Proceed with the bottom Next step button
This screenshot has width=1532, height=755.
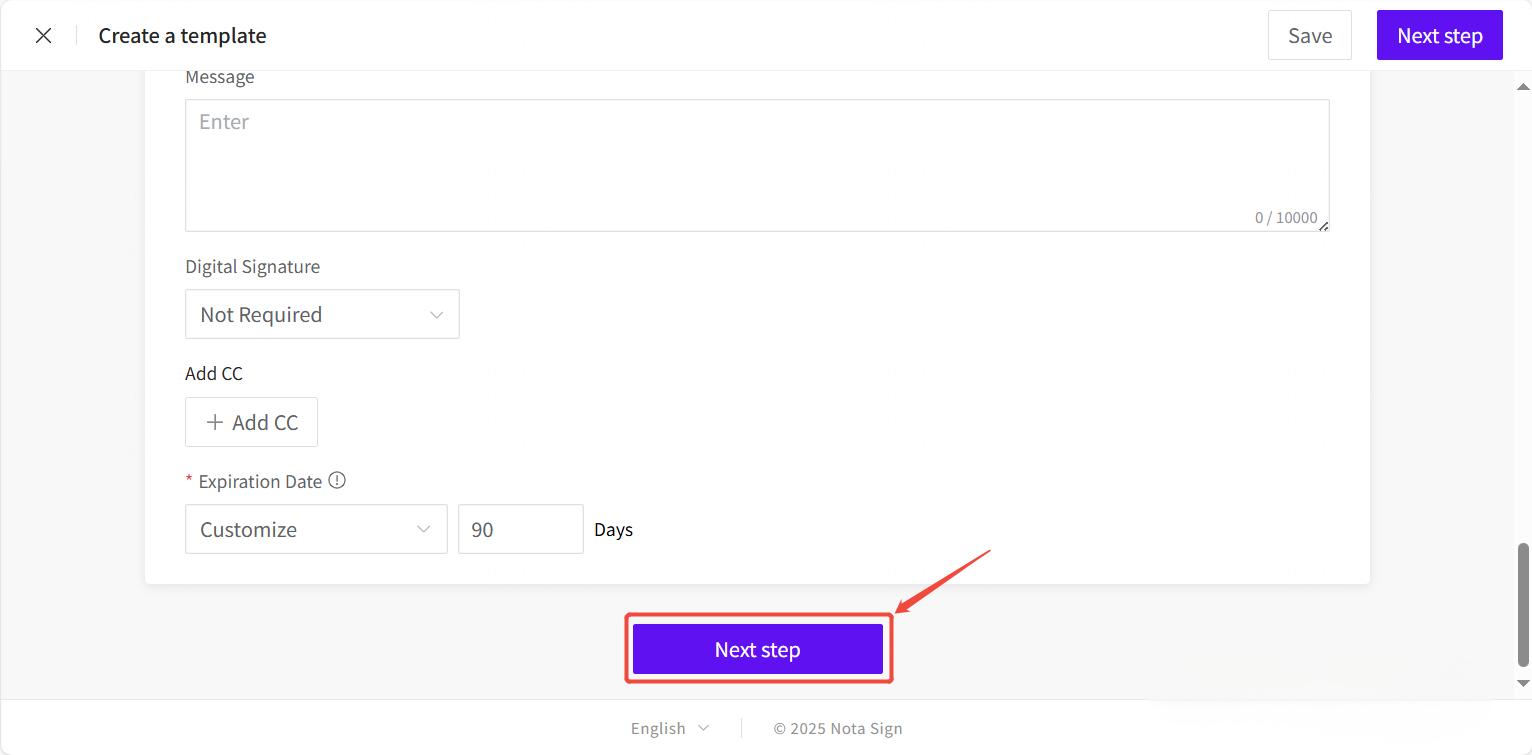757,649
